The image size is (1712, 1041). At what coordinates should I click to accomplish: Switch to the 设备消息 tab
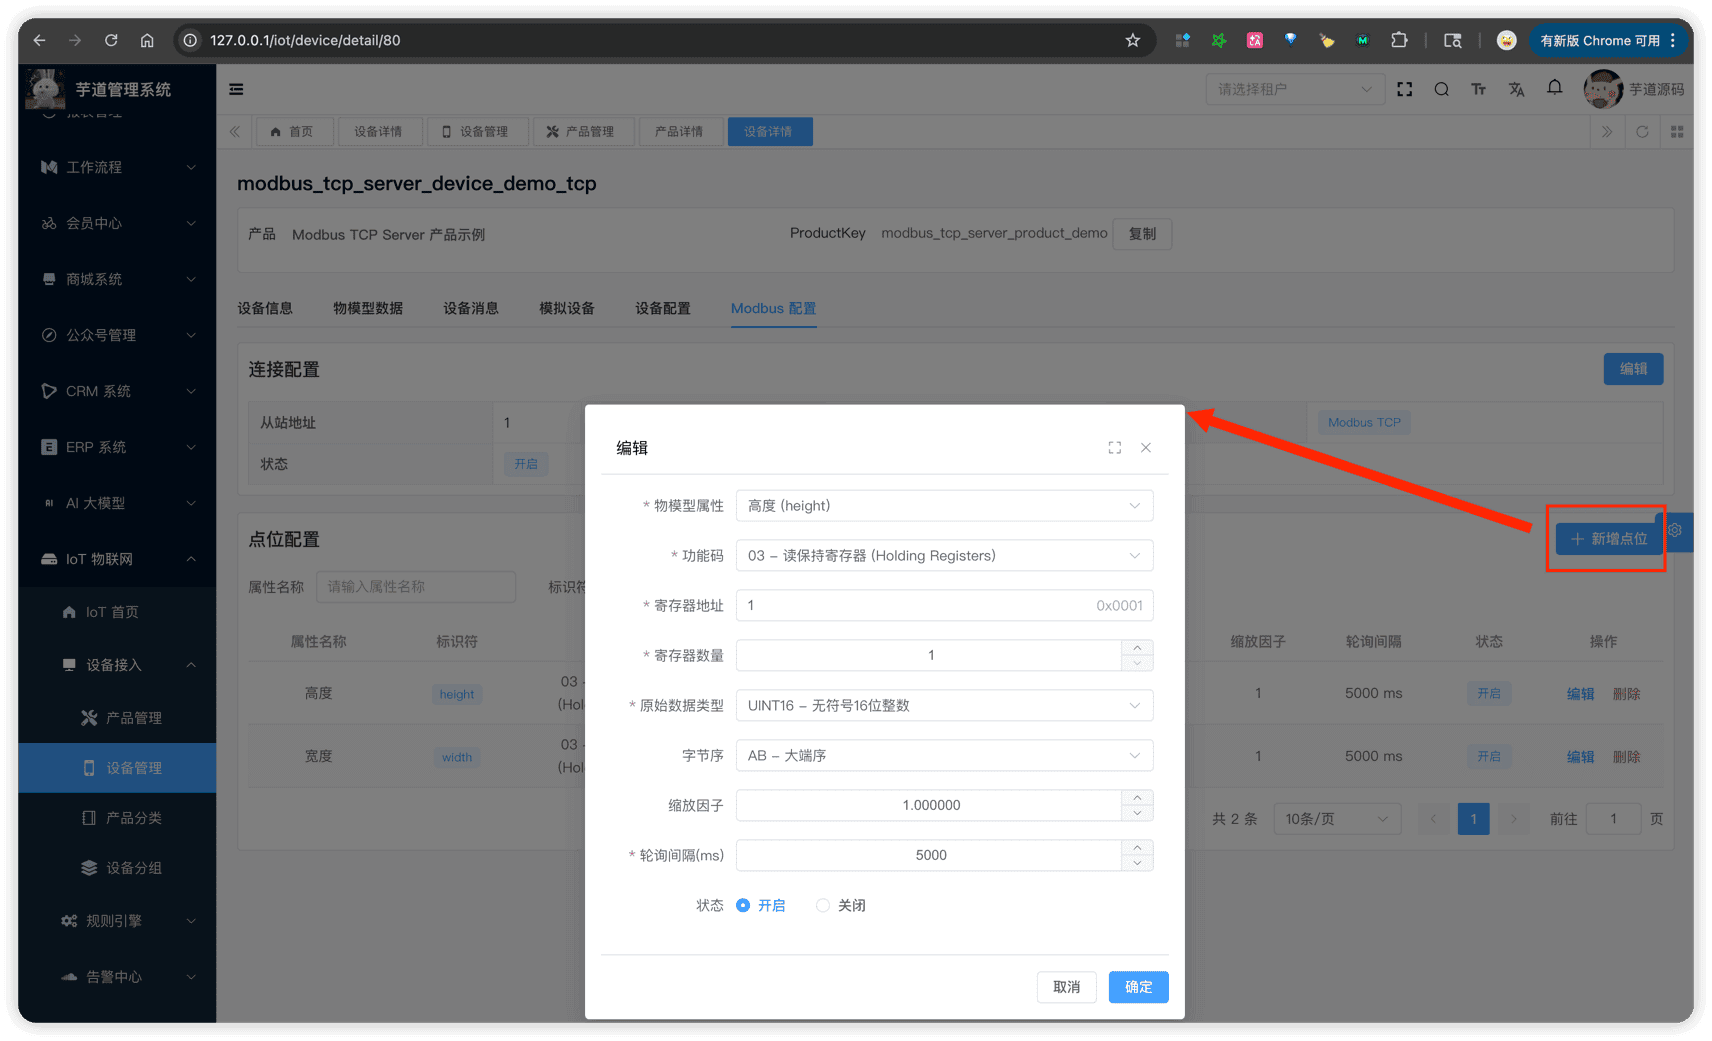click(471, 308)
